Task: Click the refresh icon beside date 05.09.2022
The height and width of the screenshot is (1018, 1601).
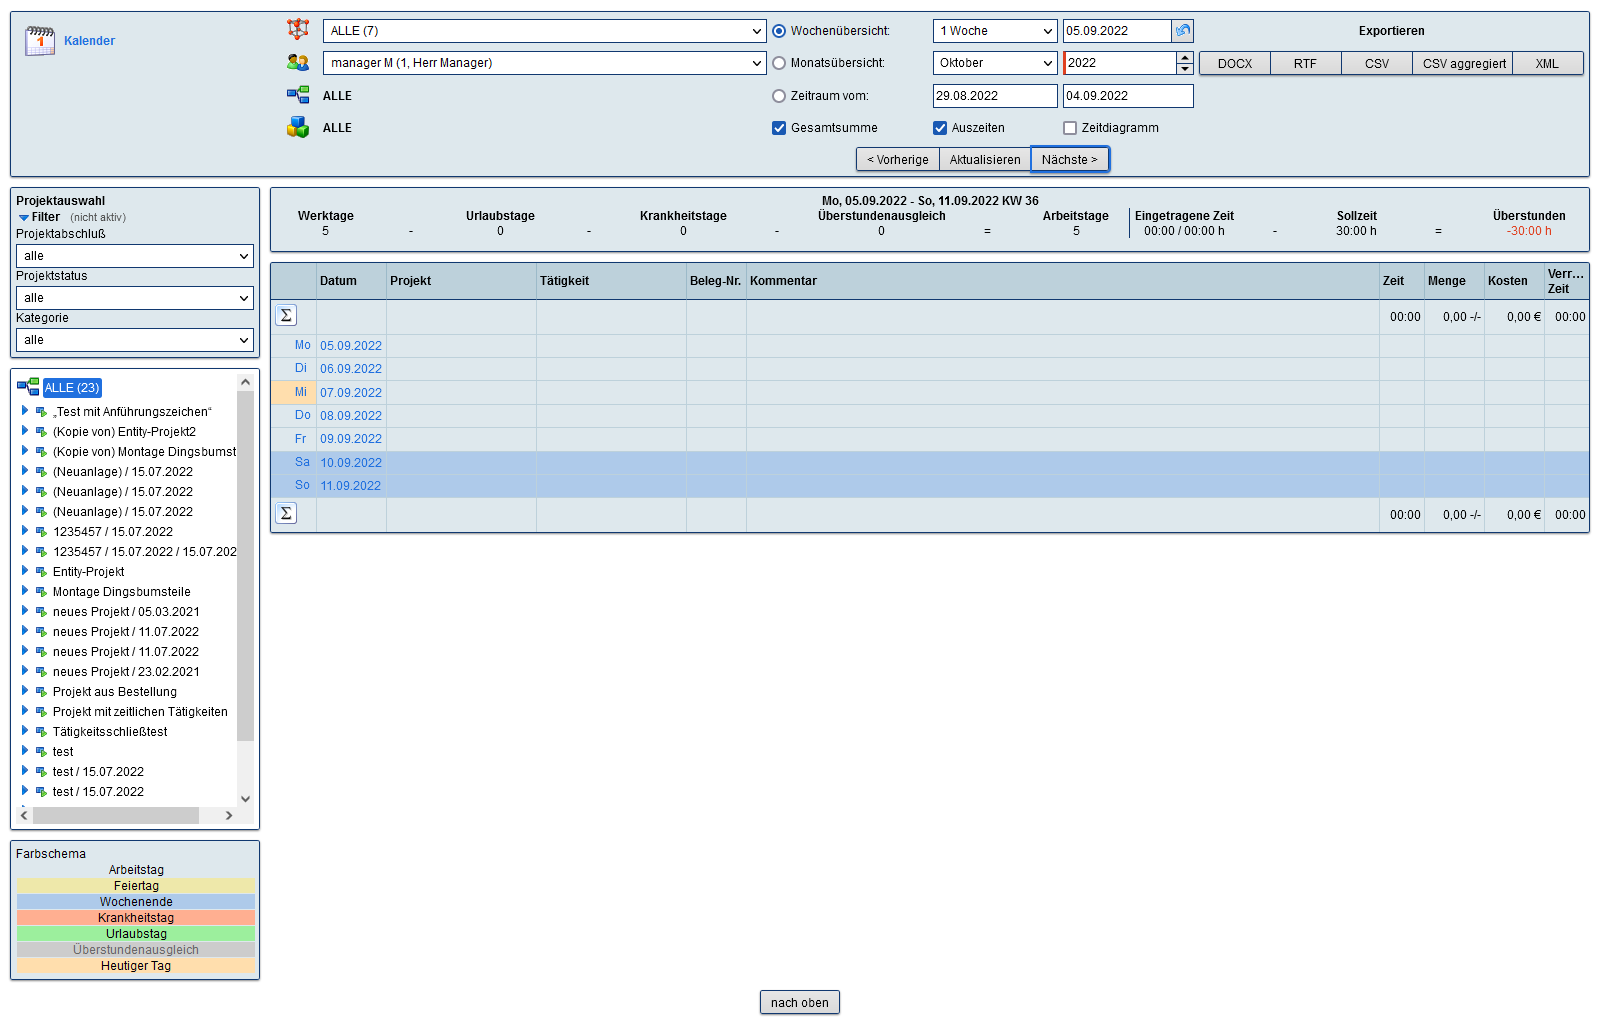Action: click(1183, 31)
